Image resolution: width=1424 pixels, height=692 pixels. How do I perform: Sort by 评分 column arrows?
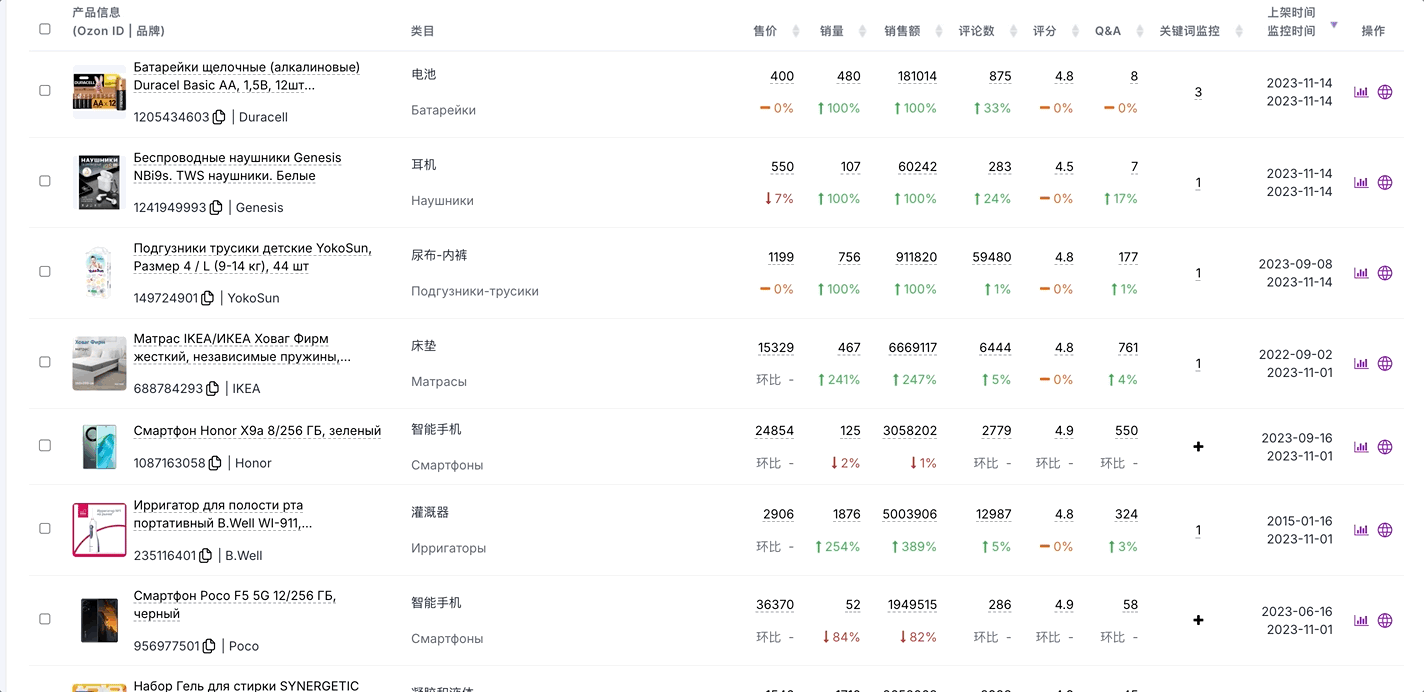tap(1075, 31)
